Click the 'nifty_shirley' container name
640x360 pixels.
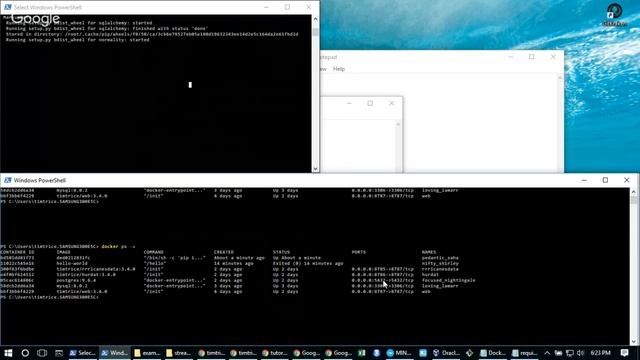click(440, 264)
